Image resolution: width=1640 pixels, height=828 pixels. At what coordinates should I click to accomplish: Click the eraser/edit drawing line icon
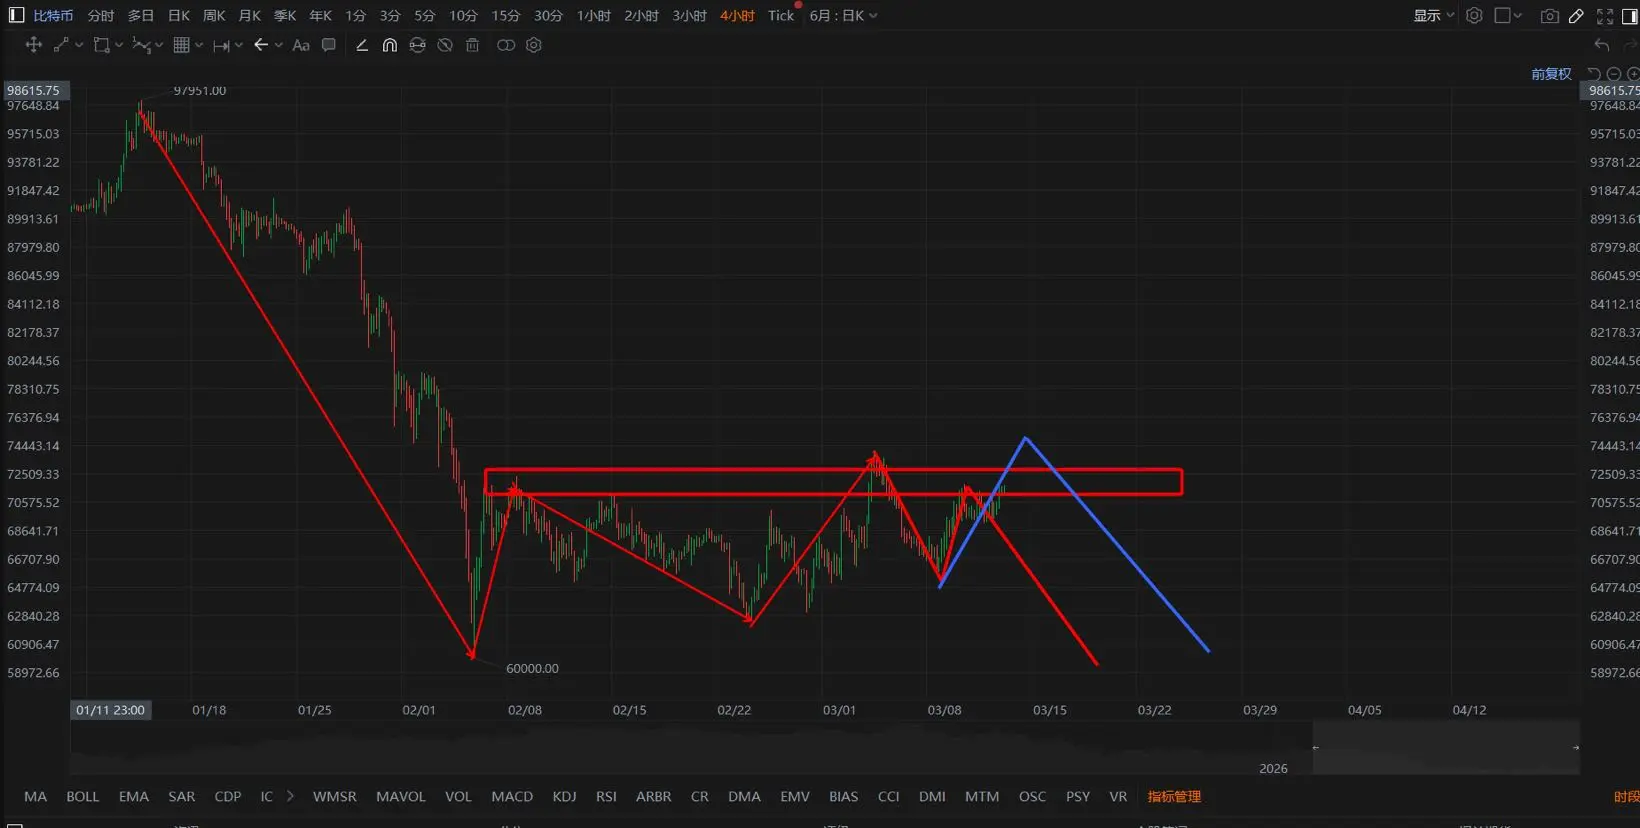362,45
